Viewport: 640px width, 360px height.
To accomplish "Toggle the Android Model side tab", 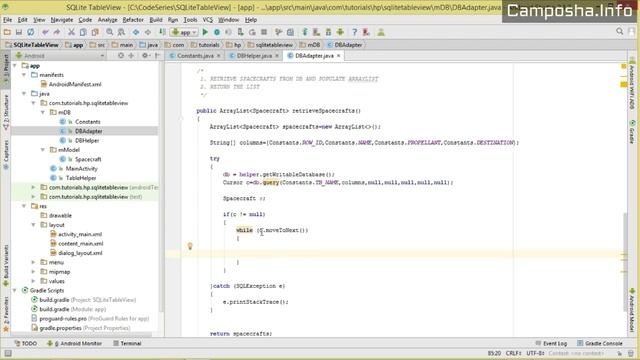I will 632,309.
